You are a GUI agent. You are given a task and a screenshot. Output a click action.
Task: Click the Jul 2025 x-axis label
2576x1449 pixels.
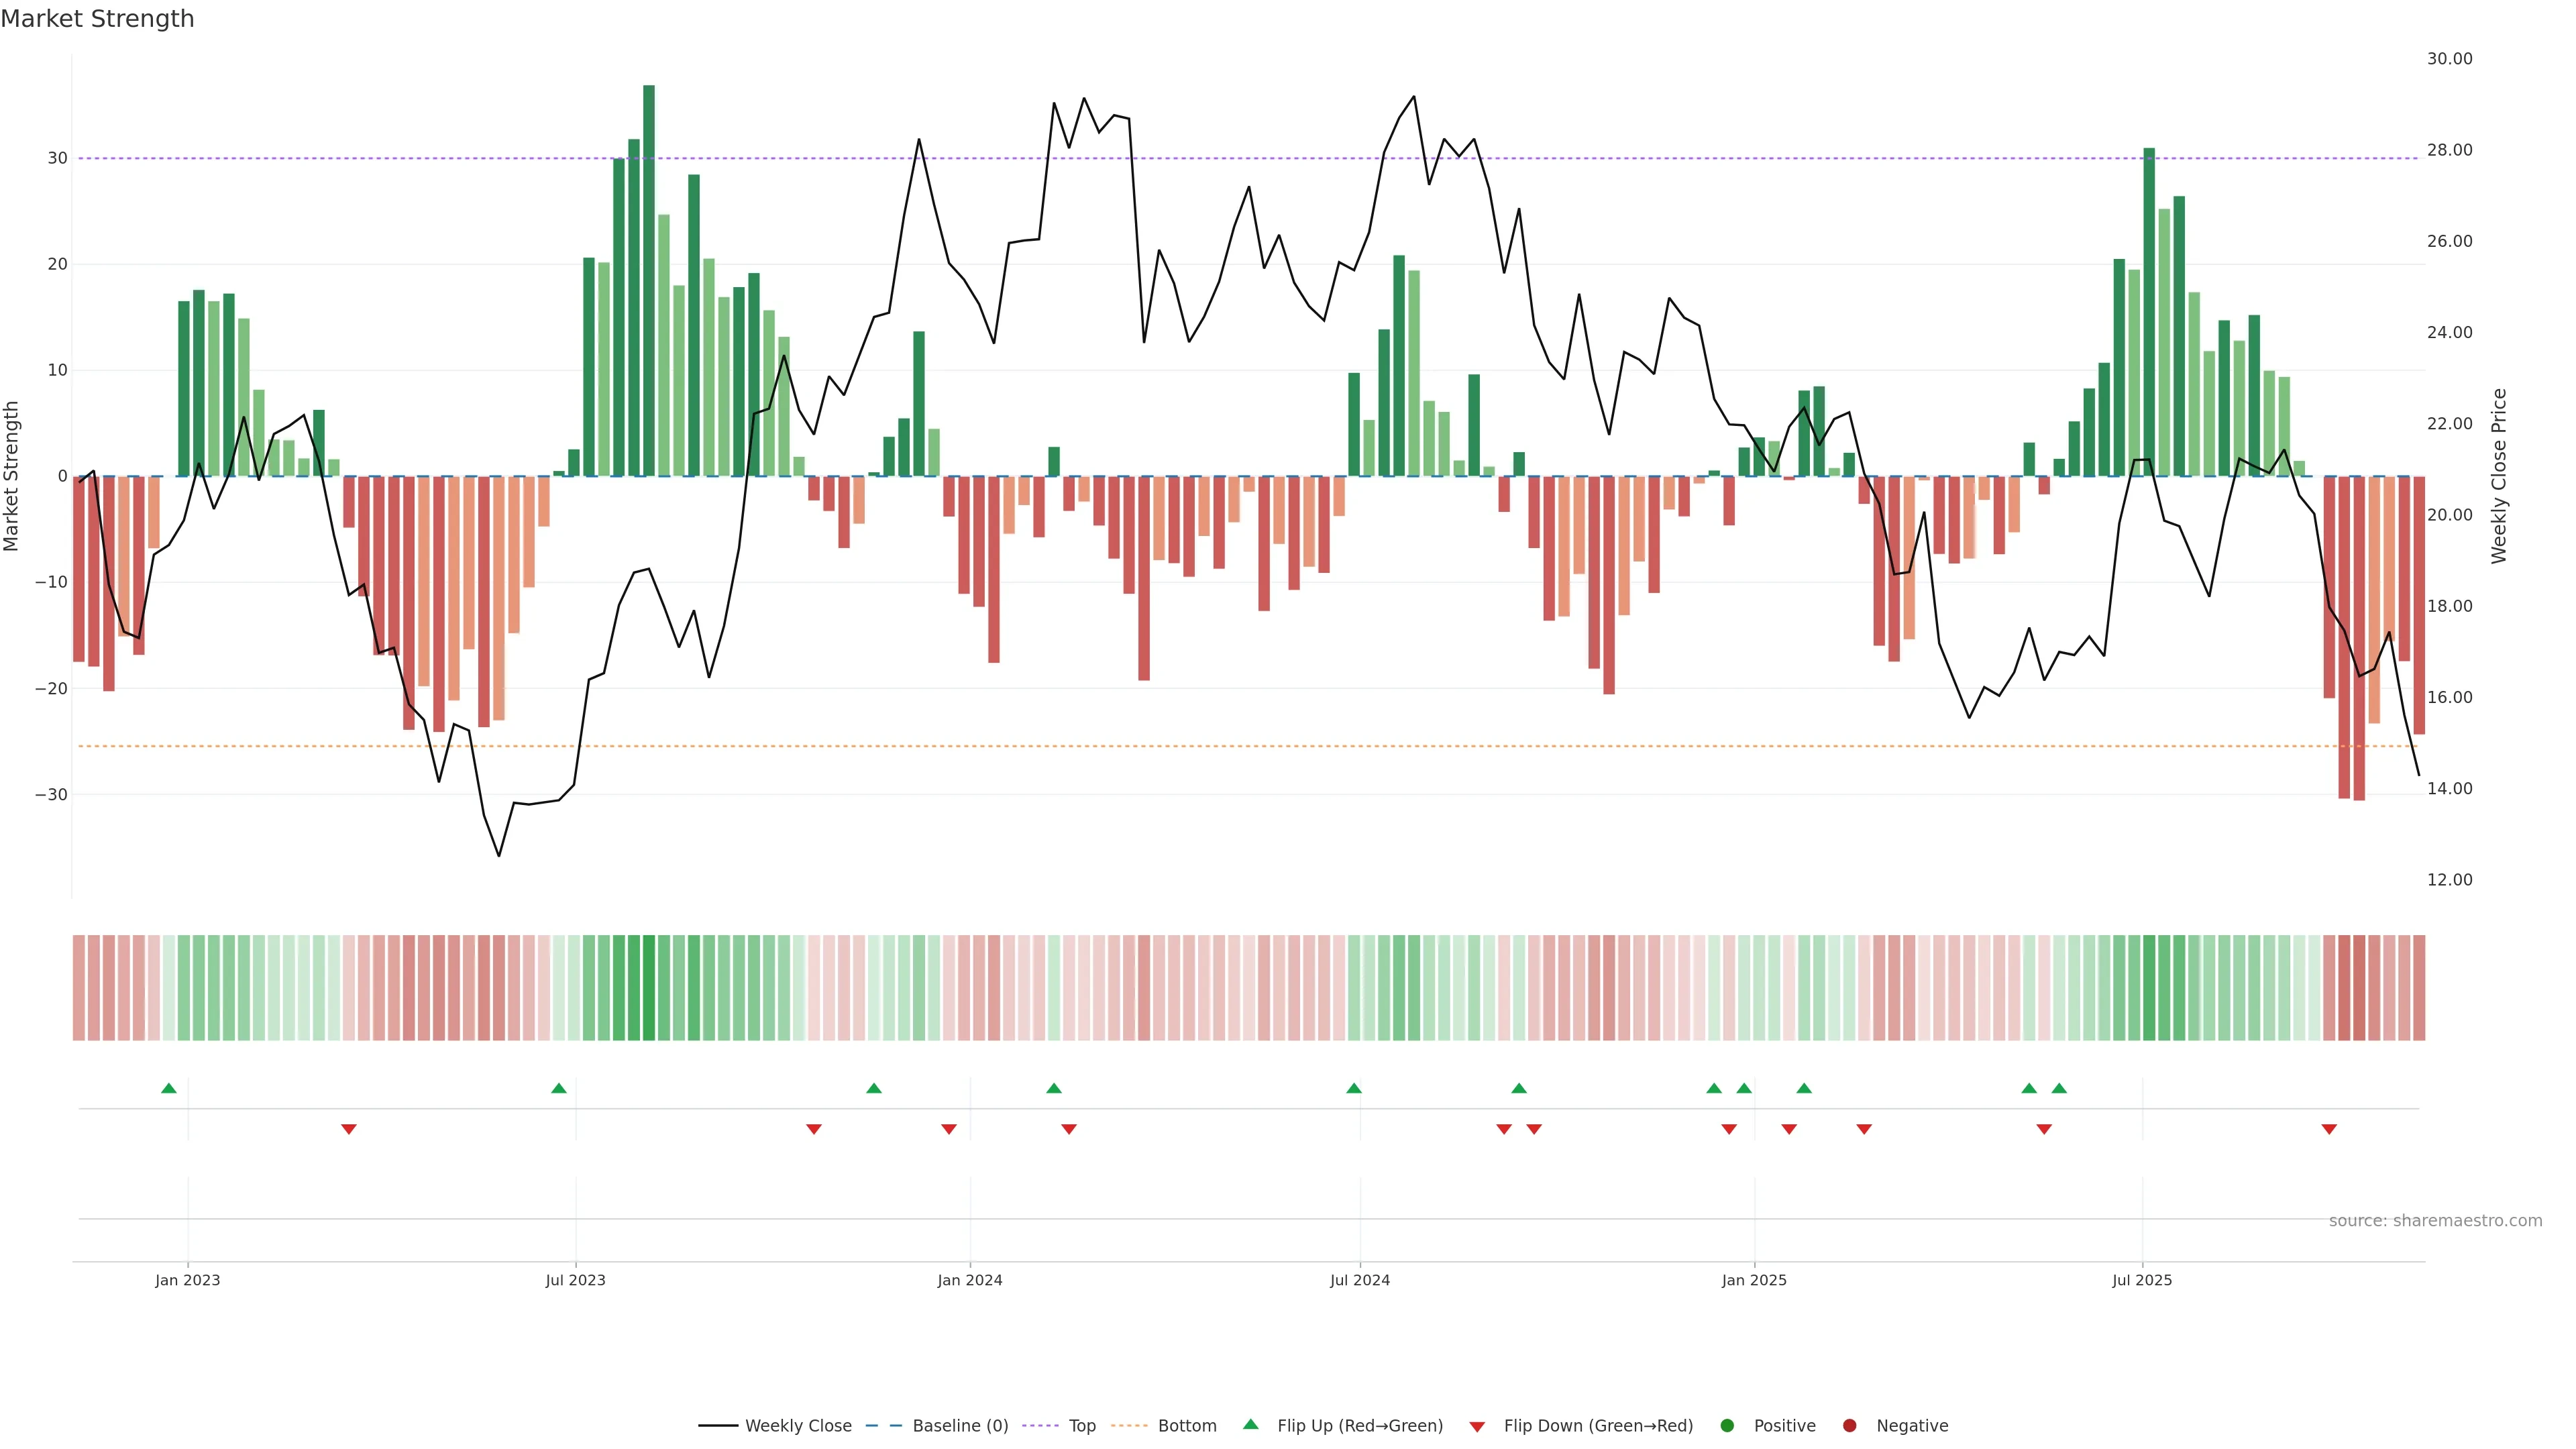click(x=2142, y=1280)
